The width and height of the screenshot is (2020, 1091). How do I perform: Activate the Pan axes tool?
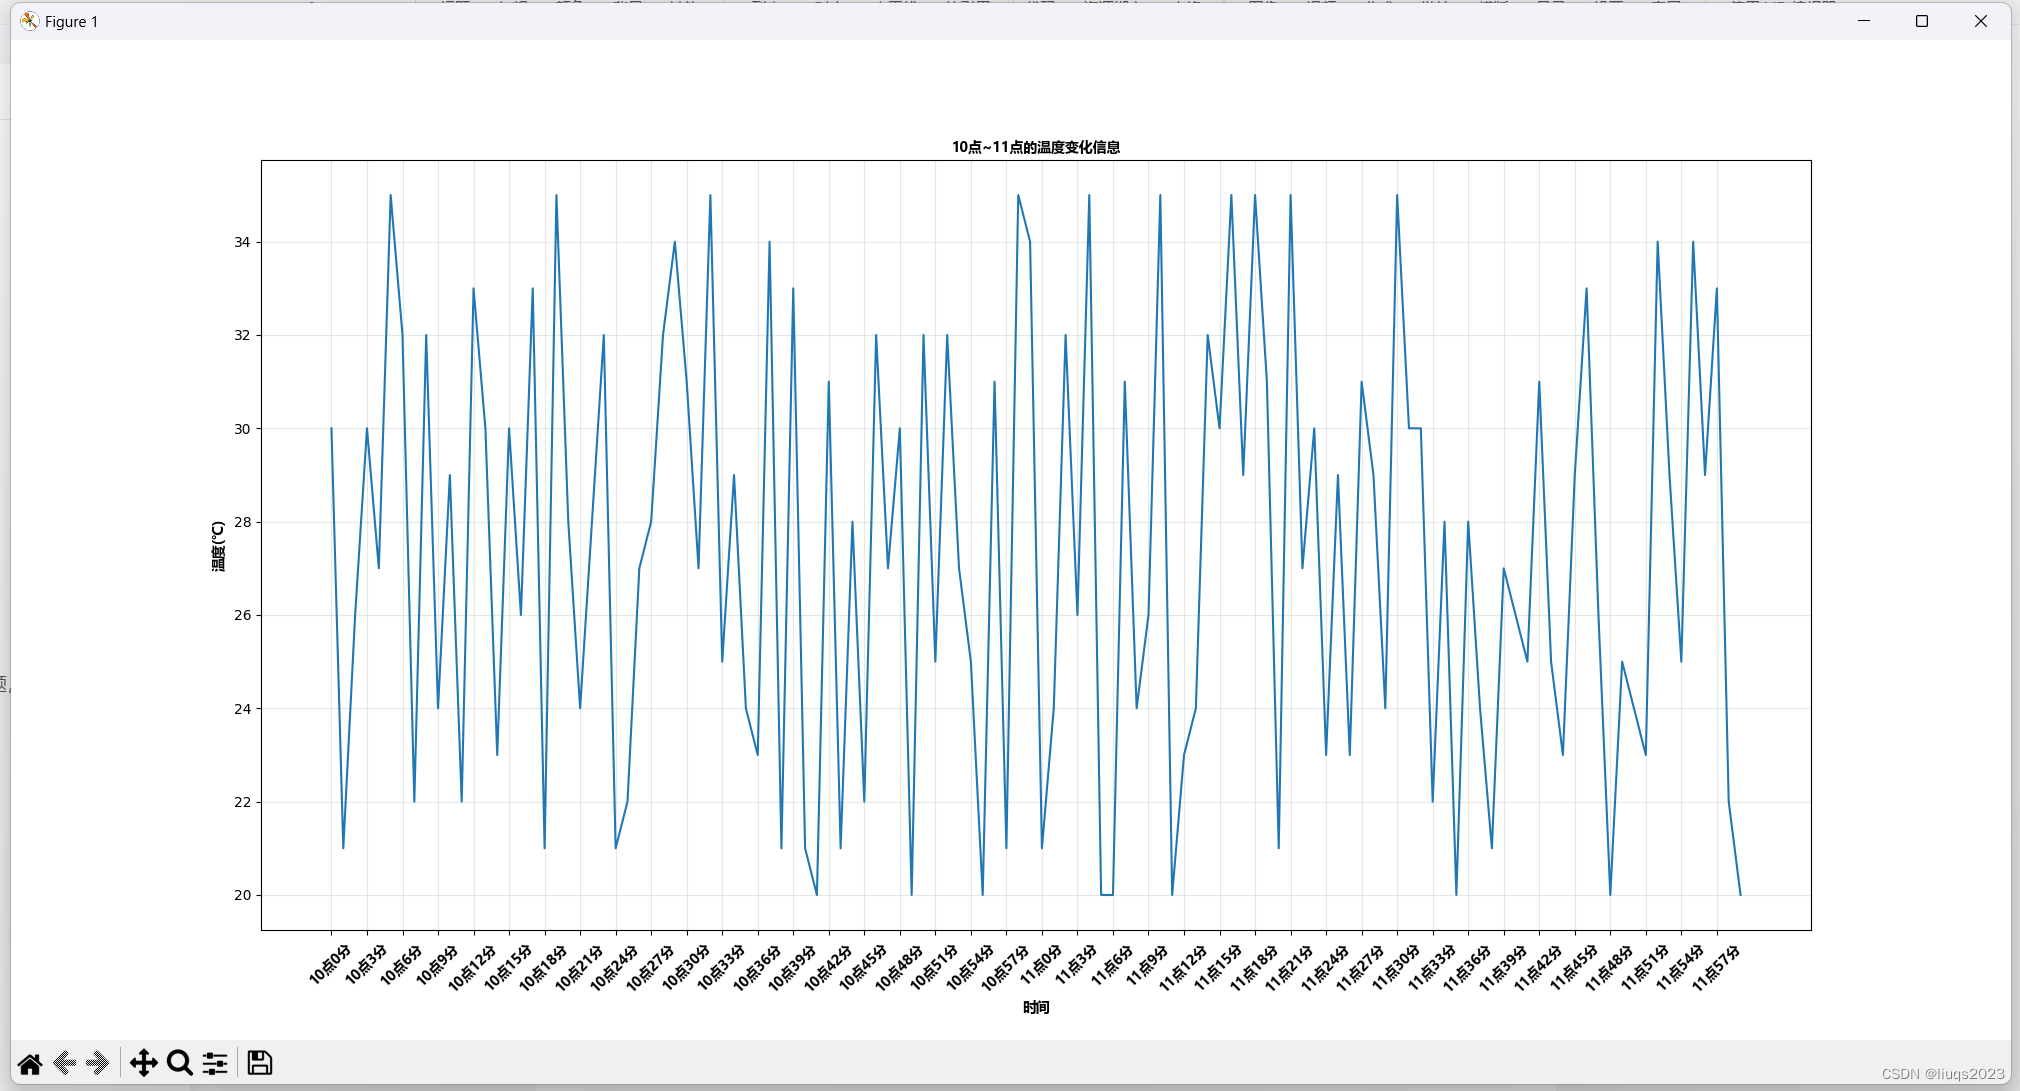click(143, 1063)
